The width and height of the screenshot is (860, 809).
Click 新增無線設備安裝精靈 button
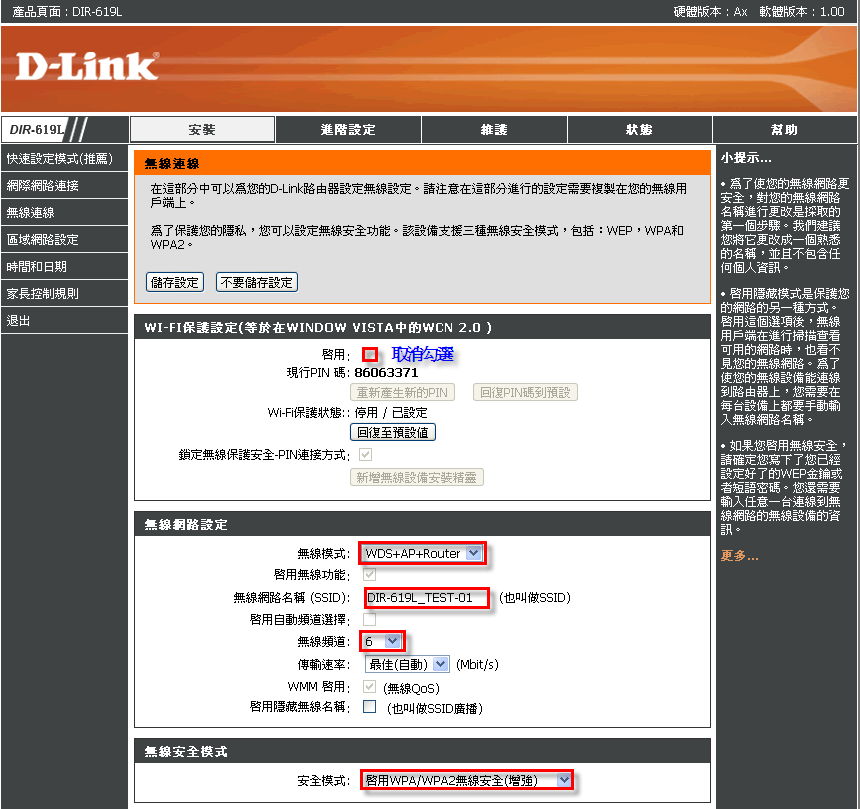pos(417,477)
